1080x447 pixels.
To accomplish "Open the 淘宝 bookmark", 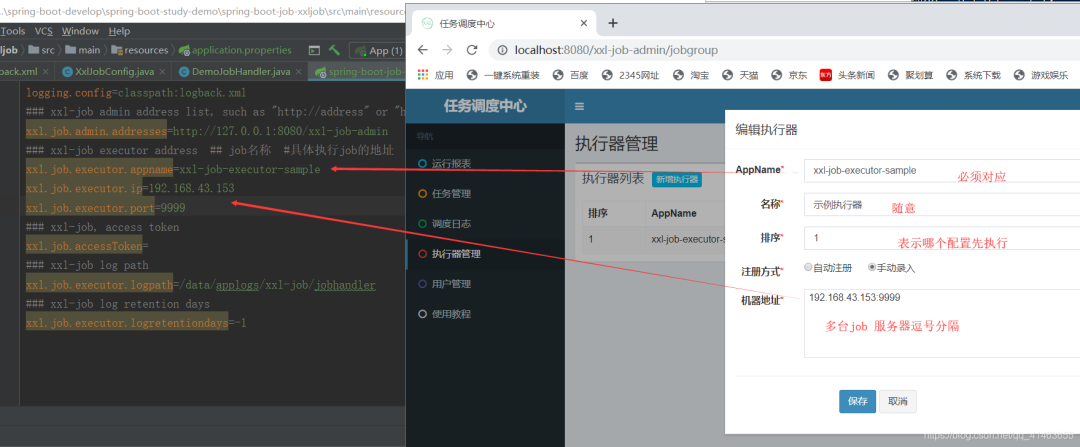I will 691,75.
